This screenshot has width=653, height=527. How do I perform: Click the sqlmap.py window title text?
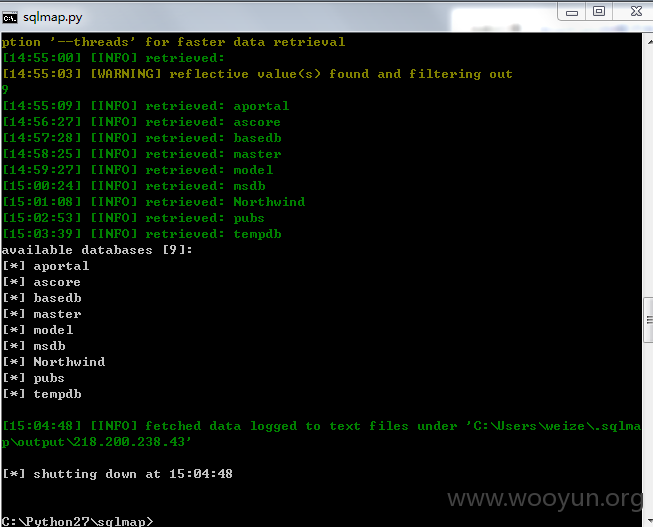point(52,17)
